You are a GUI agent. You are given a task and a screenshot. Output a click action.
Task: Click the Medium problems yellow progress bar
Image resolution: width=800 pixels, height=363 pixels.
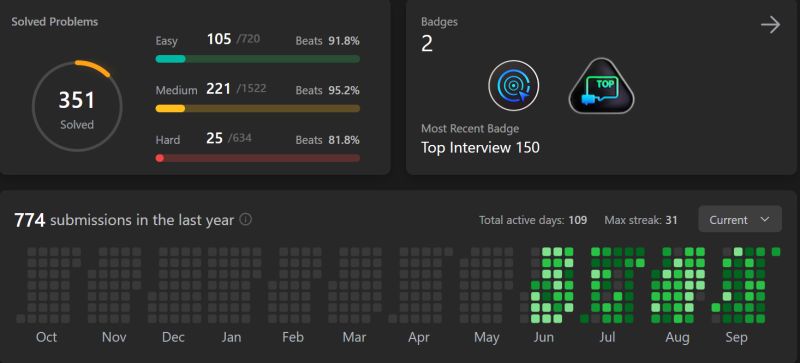pos(258,108)
